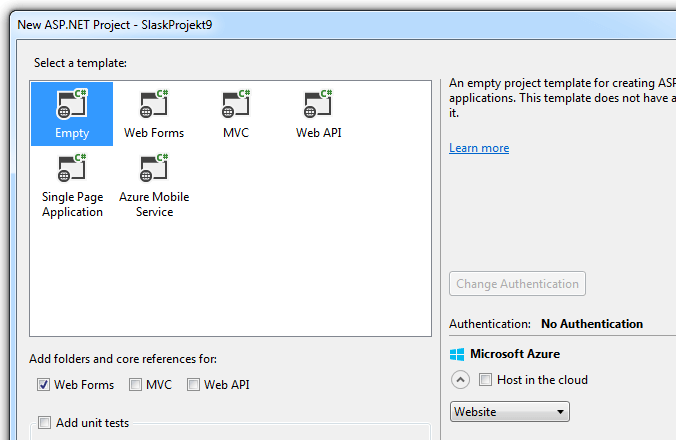Enable the MVC core references checkbox
This screenshot has height=441, width=676.
(x=135, y=385)
